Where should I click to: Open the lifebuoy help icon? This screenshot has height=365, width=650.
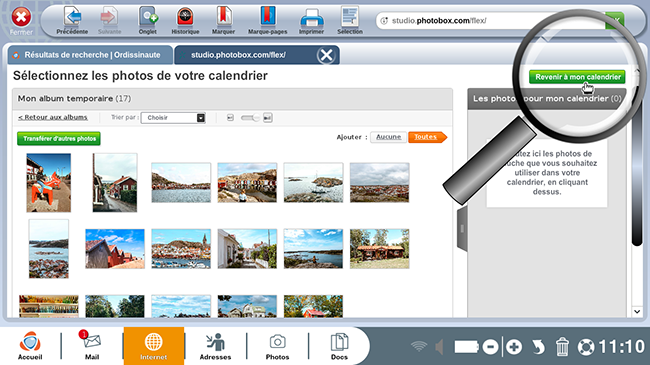click(x=586, y=347)
